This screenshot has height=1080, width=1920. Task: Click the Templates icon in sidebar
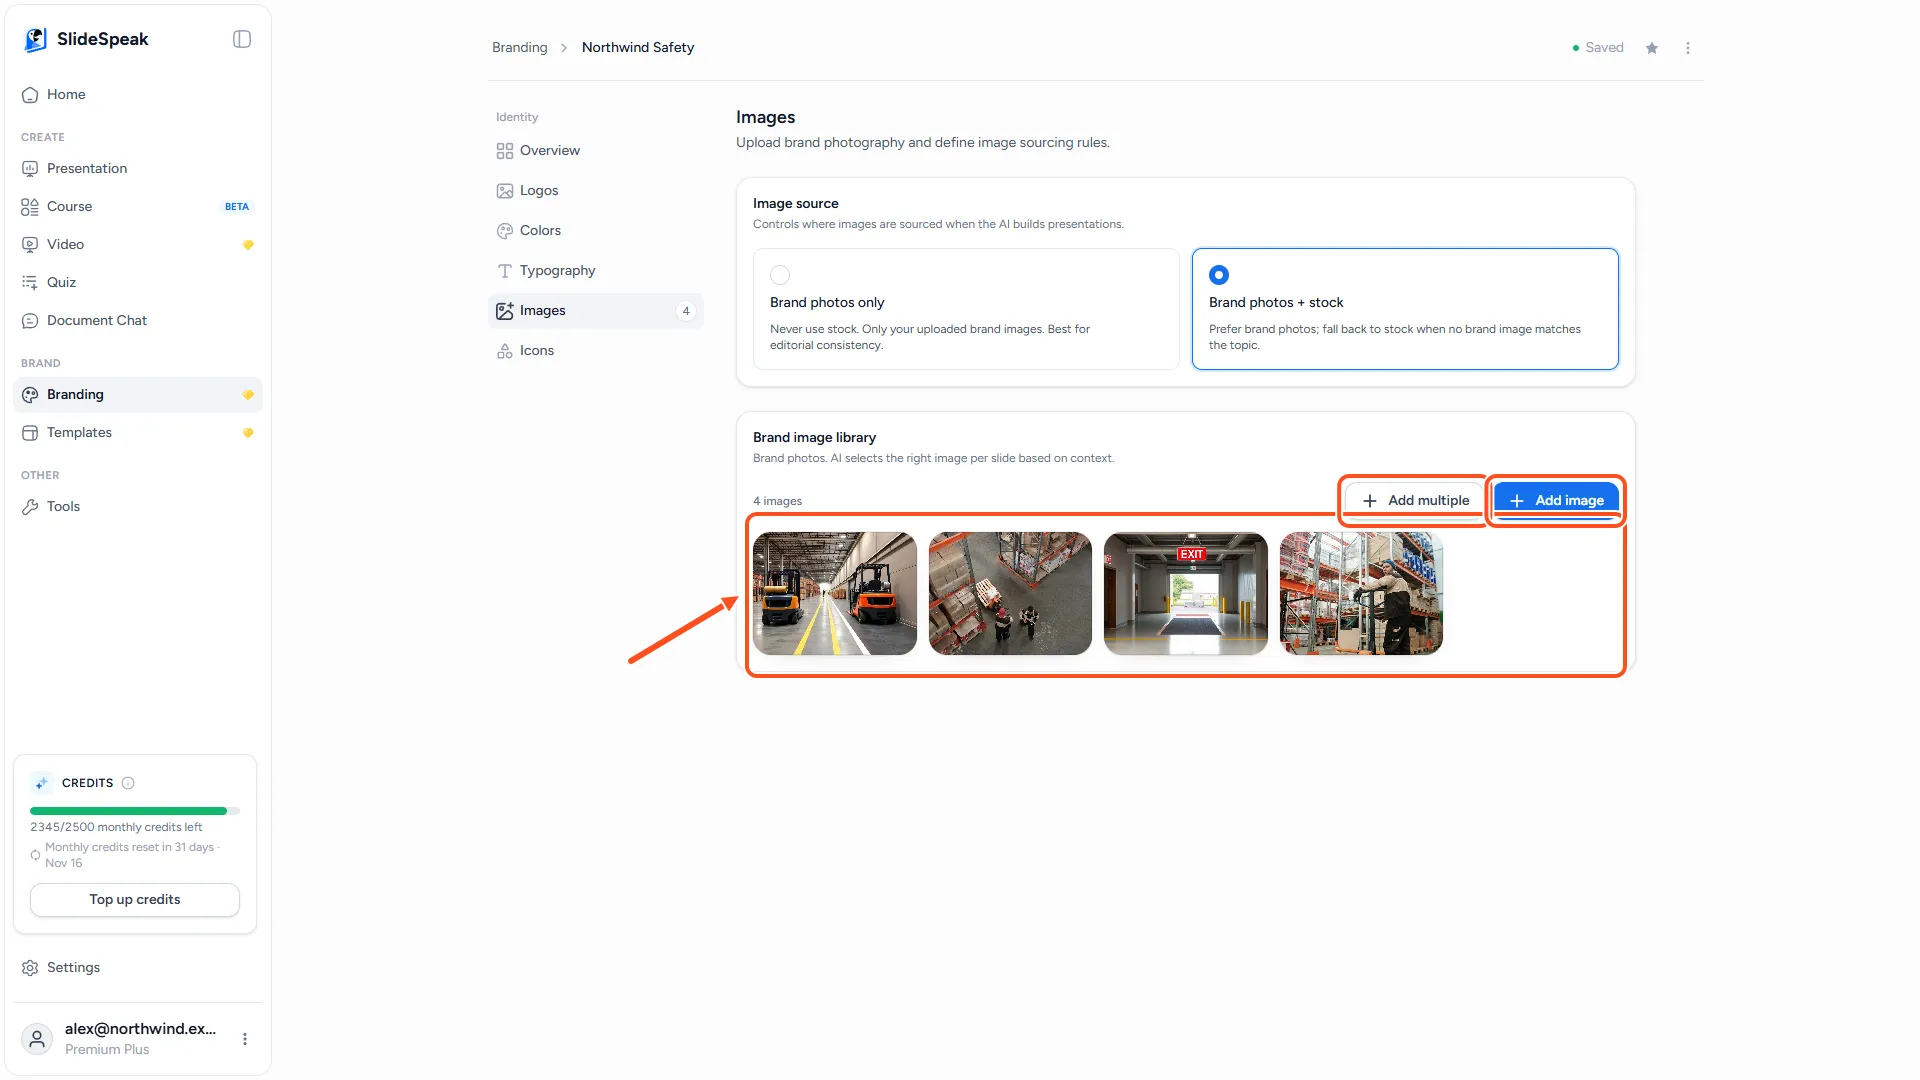pos(30,432)
